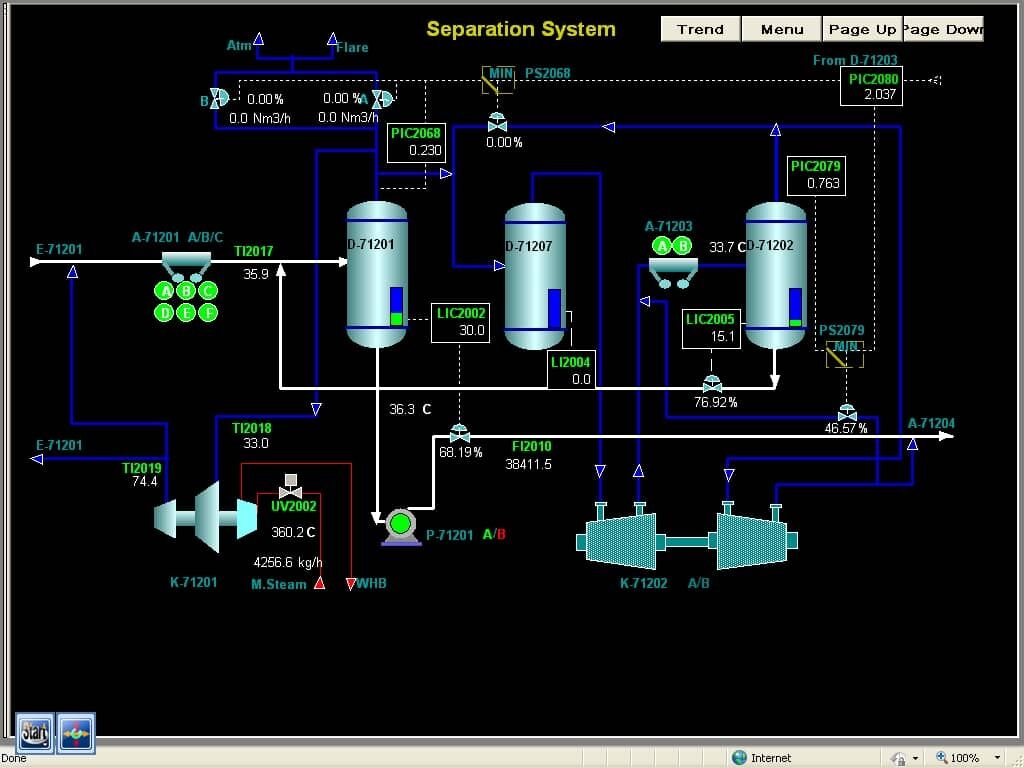Toggle A-71201 fan C indicator

pos(208,291)
